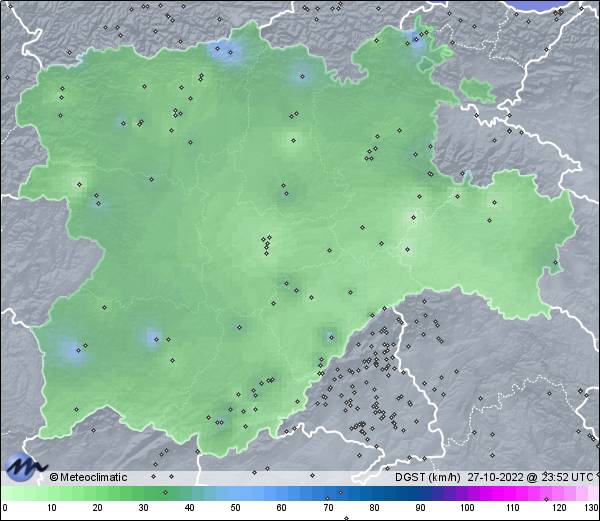Click scale label 20

point(97,508)
